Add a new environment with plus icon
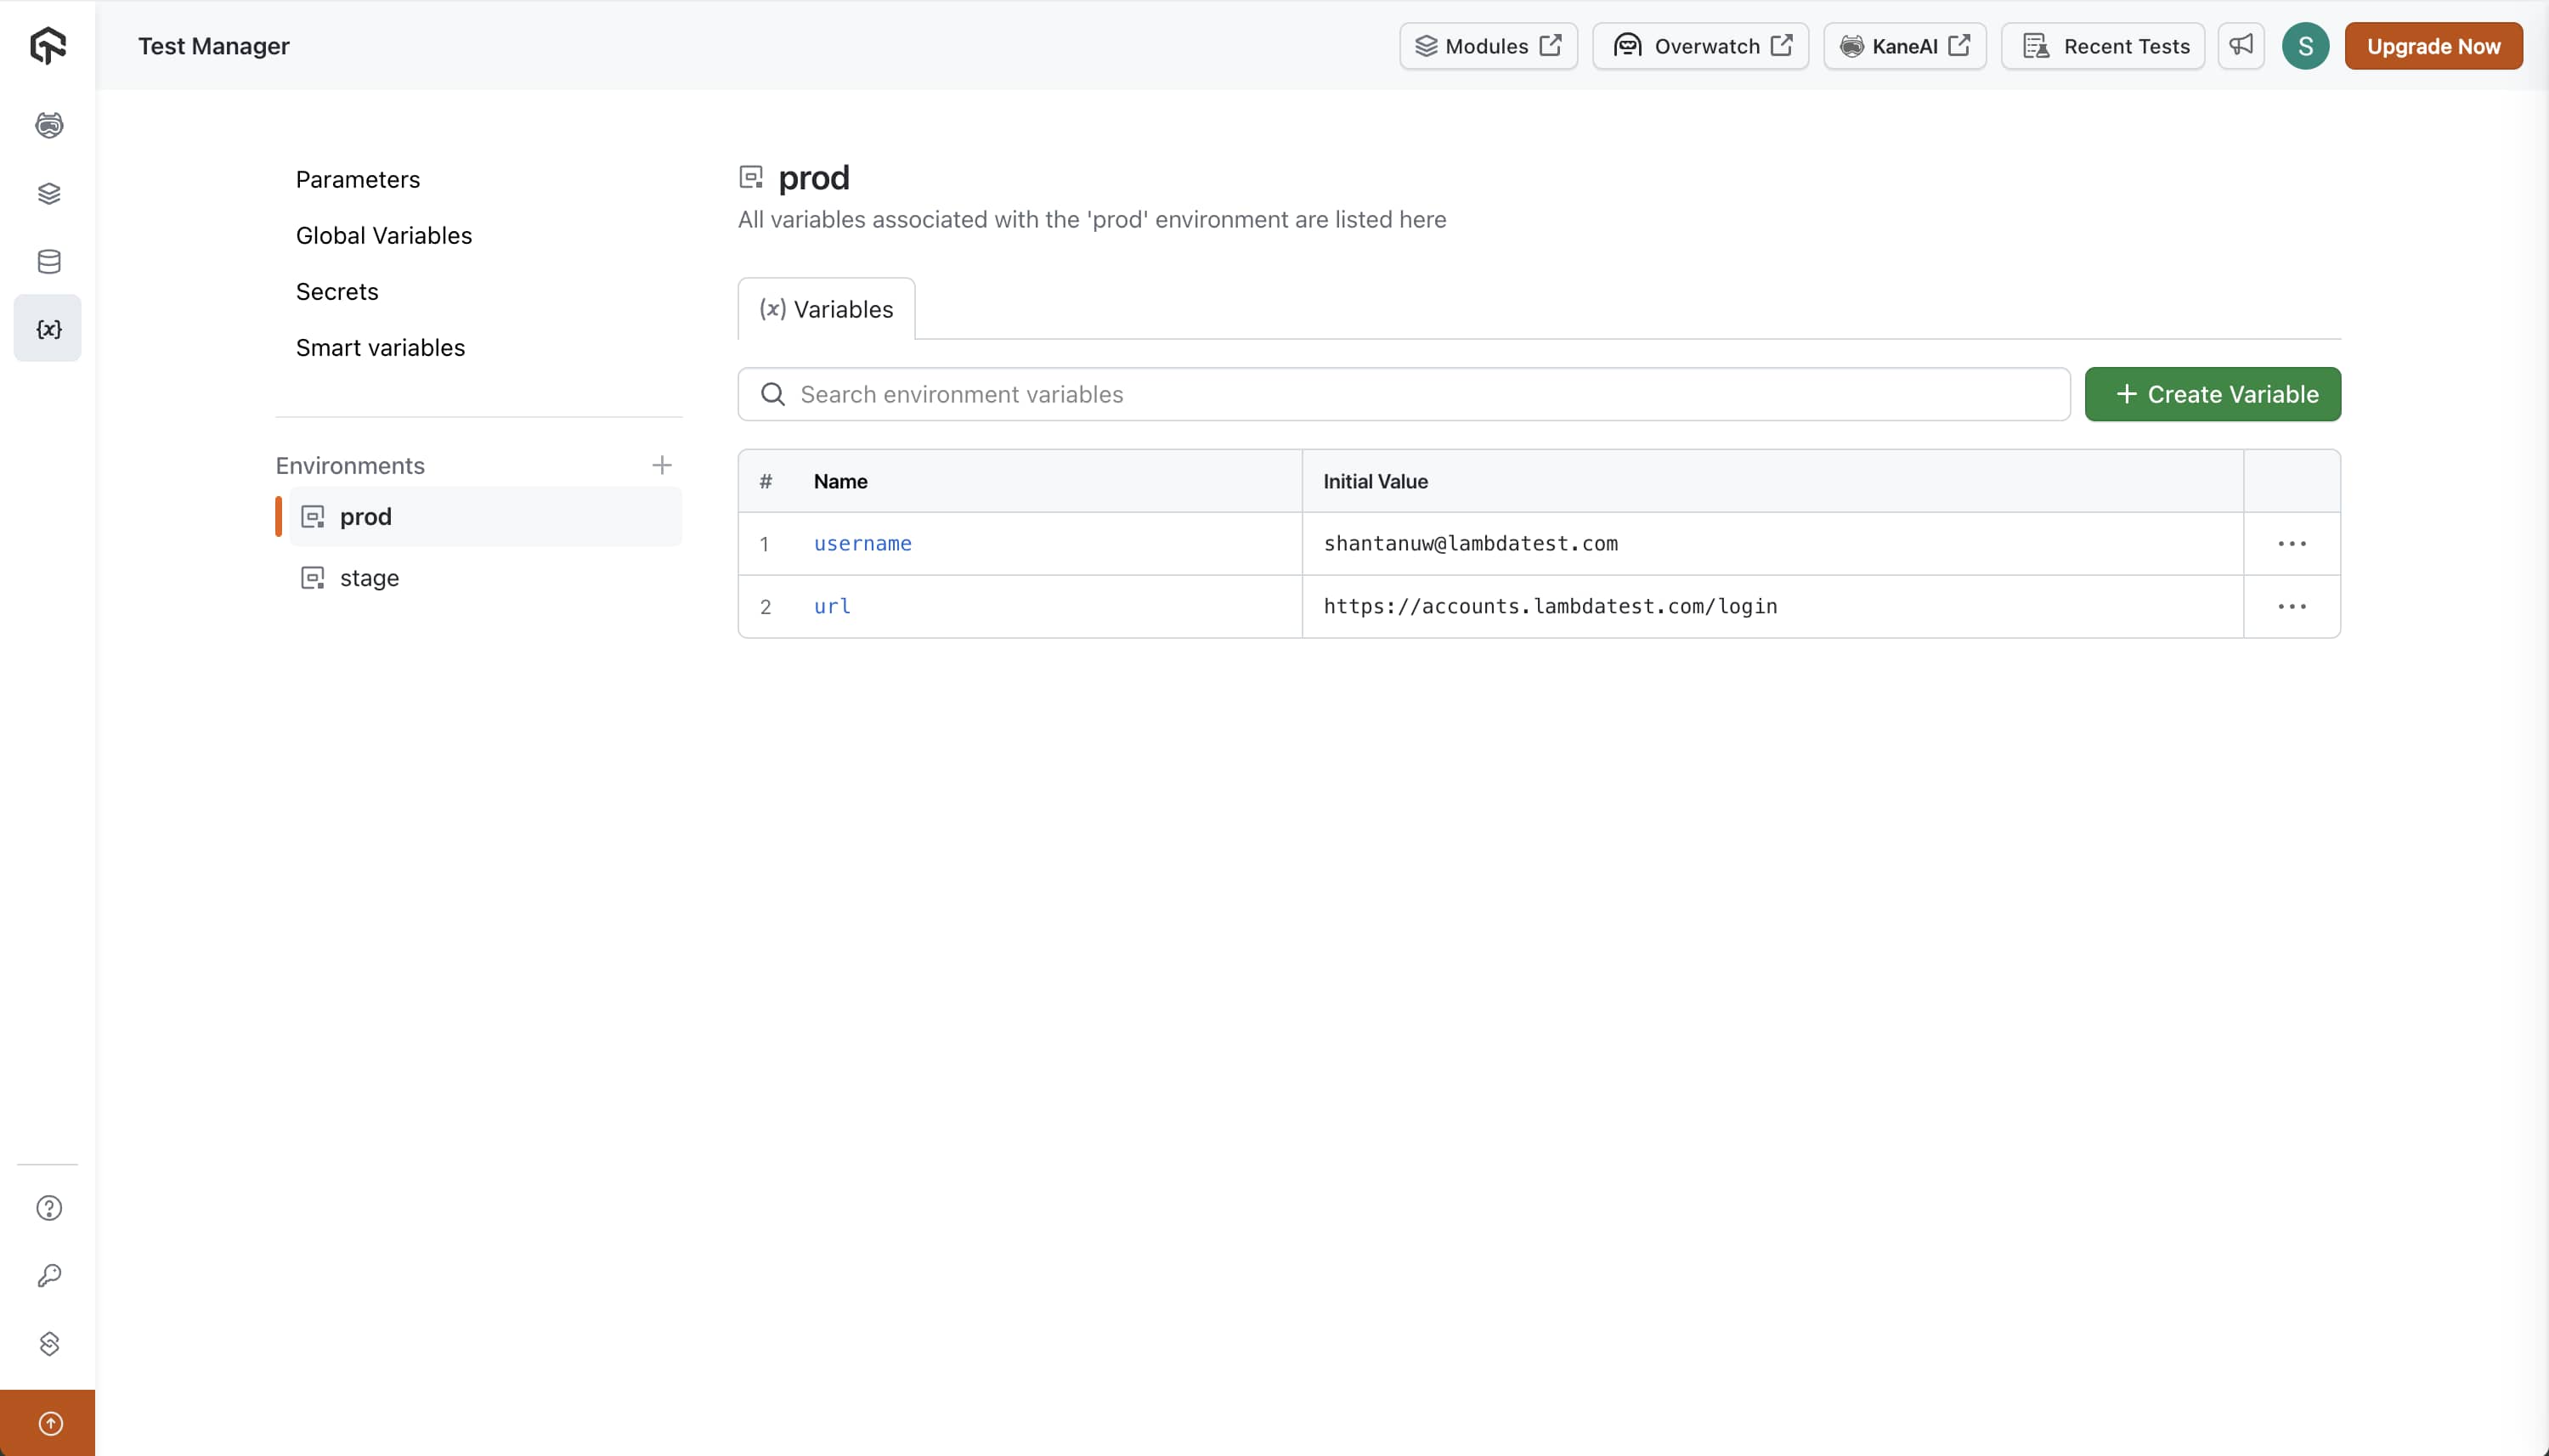2549x1456 pixels. pos(662,465)
